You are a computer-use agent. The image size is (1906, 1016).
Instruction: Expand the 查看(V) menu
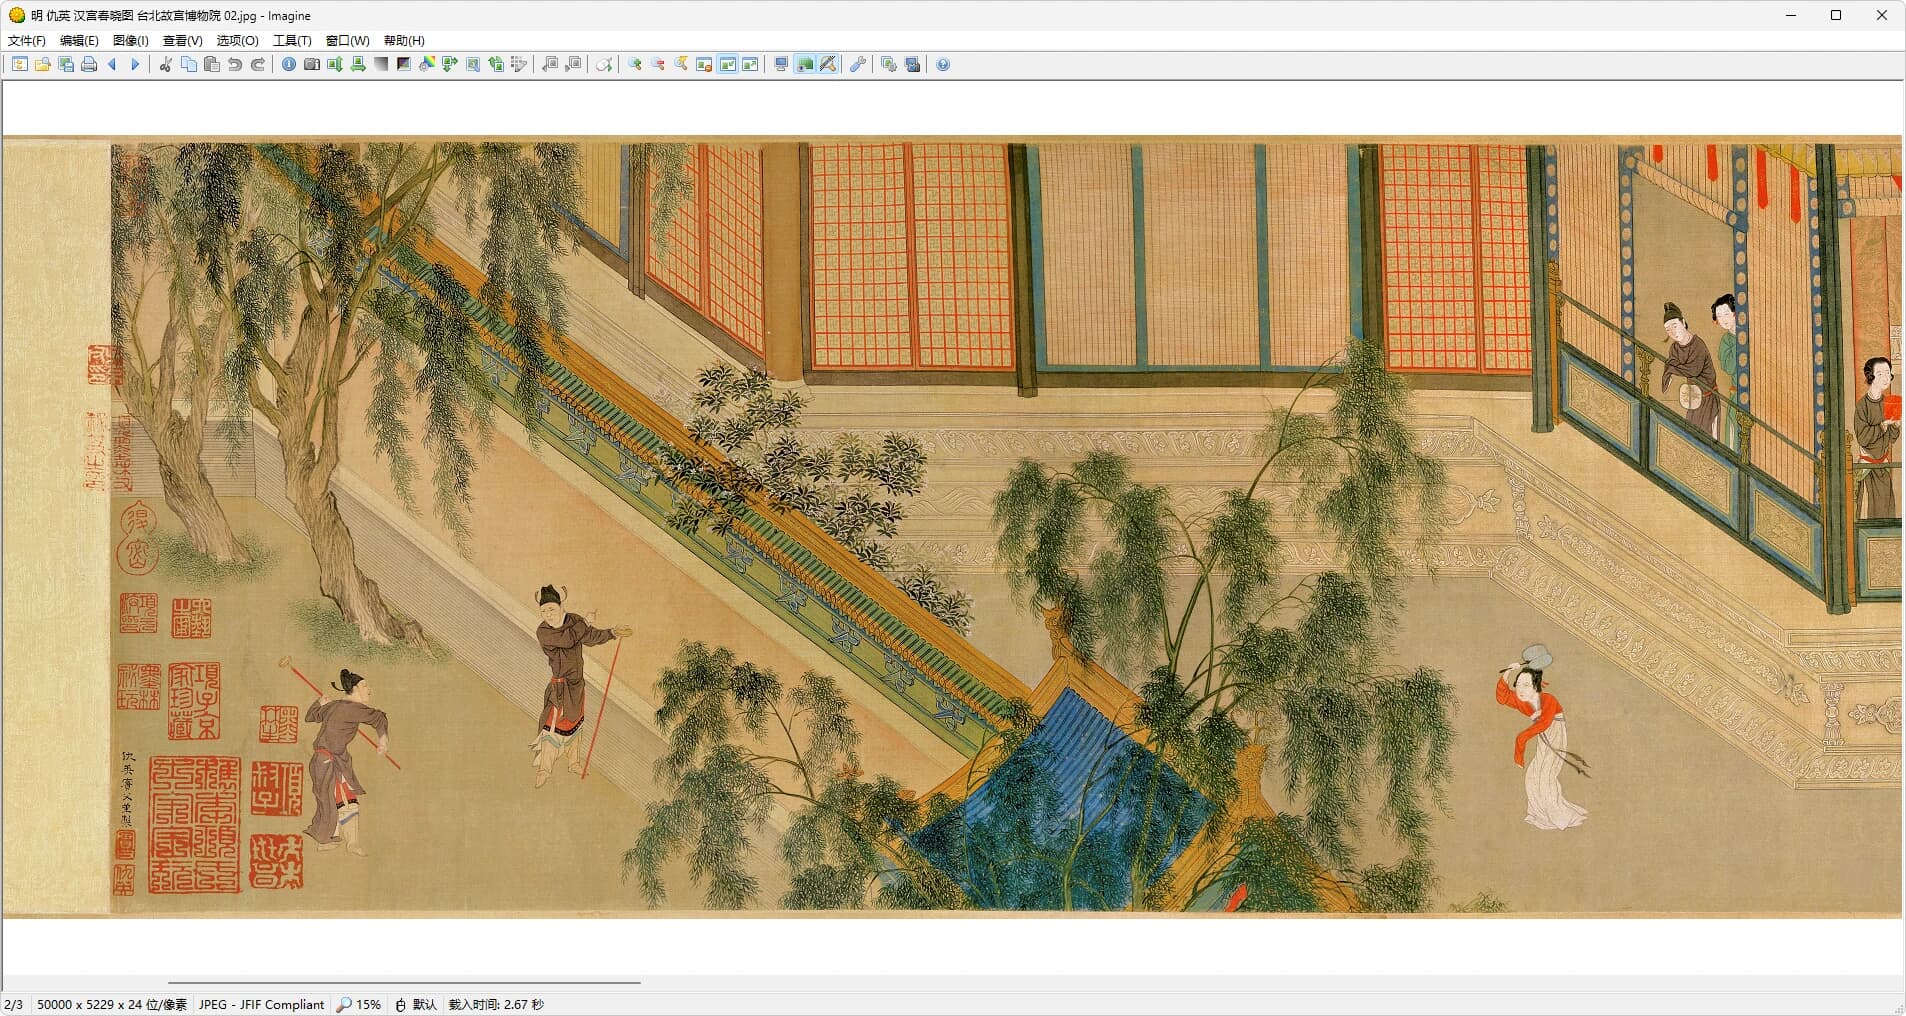click(x=182, y=41)
